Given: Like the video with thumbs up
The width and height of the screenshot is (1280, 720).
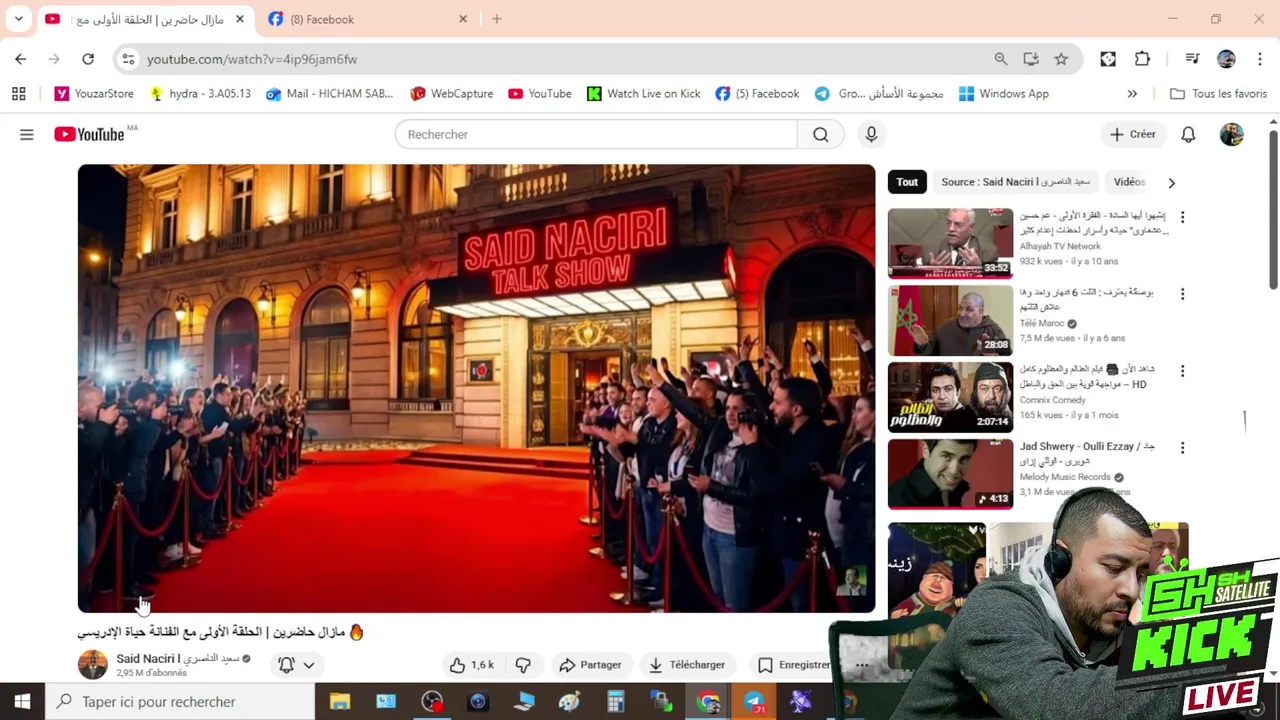Looking at the screenshot, I should 471,665.
